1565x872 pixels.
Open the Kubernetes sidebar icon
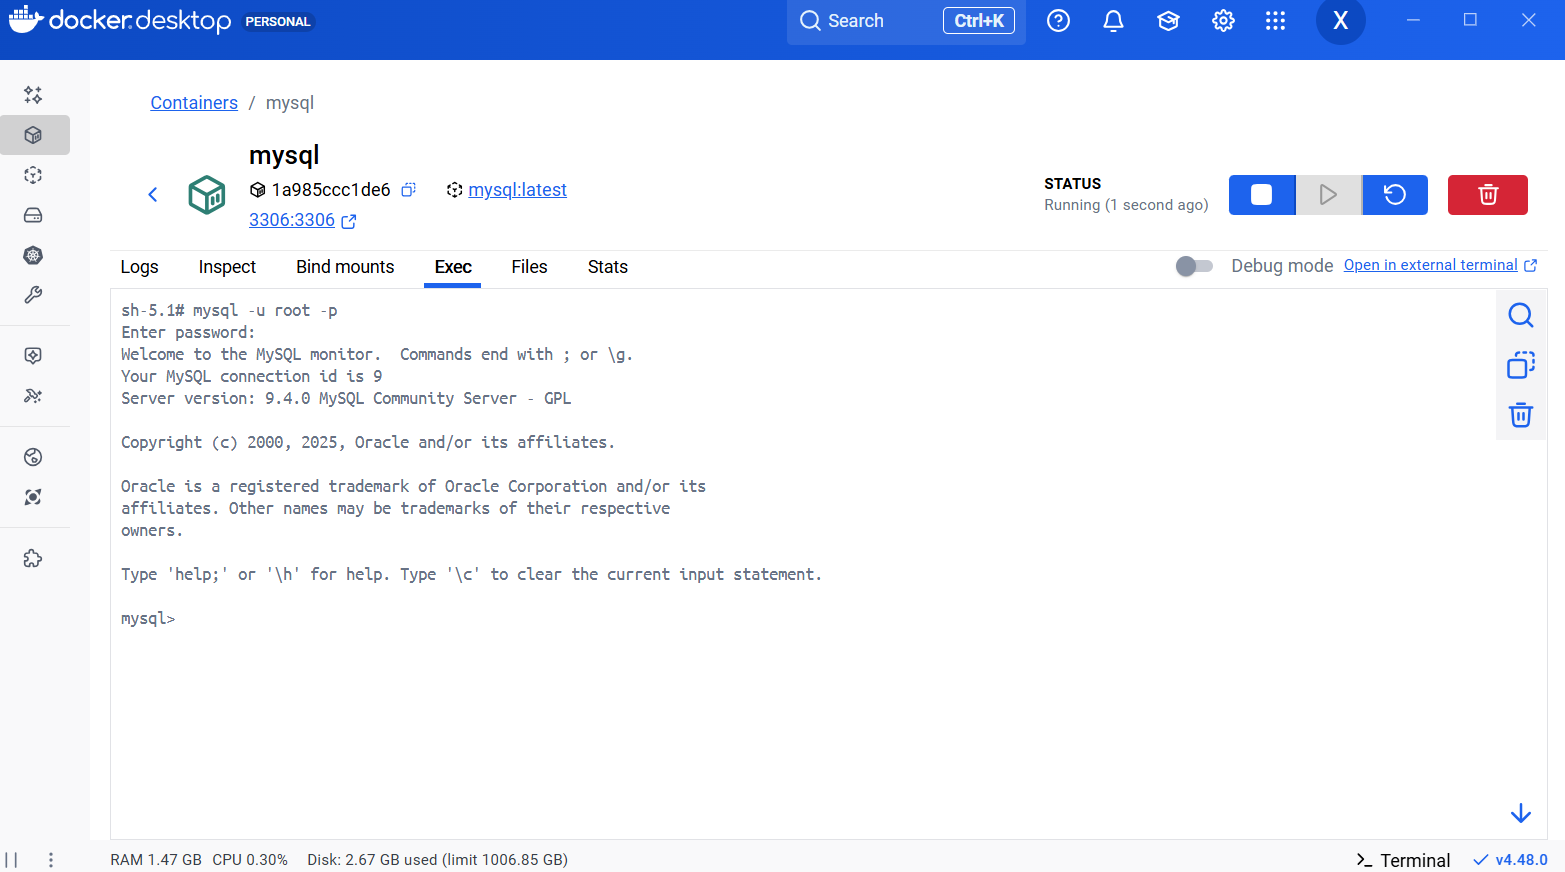pyautogui.click(x=33, y=255)
